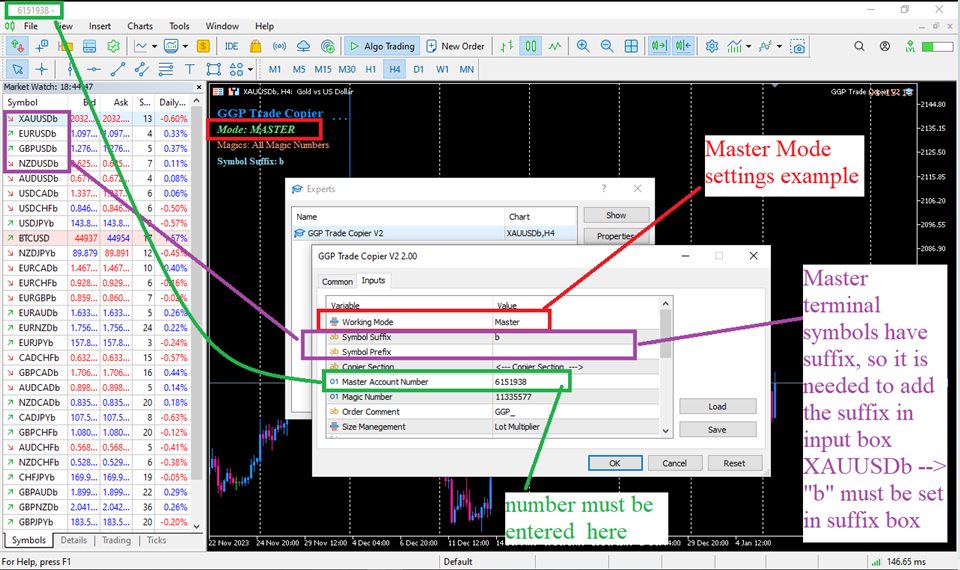
Task: Click the yellow dollar sign icon
Action: pyautogui.click(x=203, y=46)
